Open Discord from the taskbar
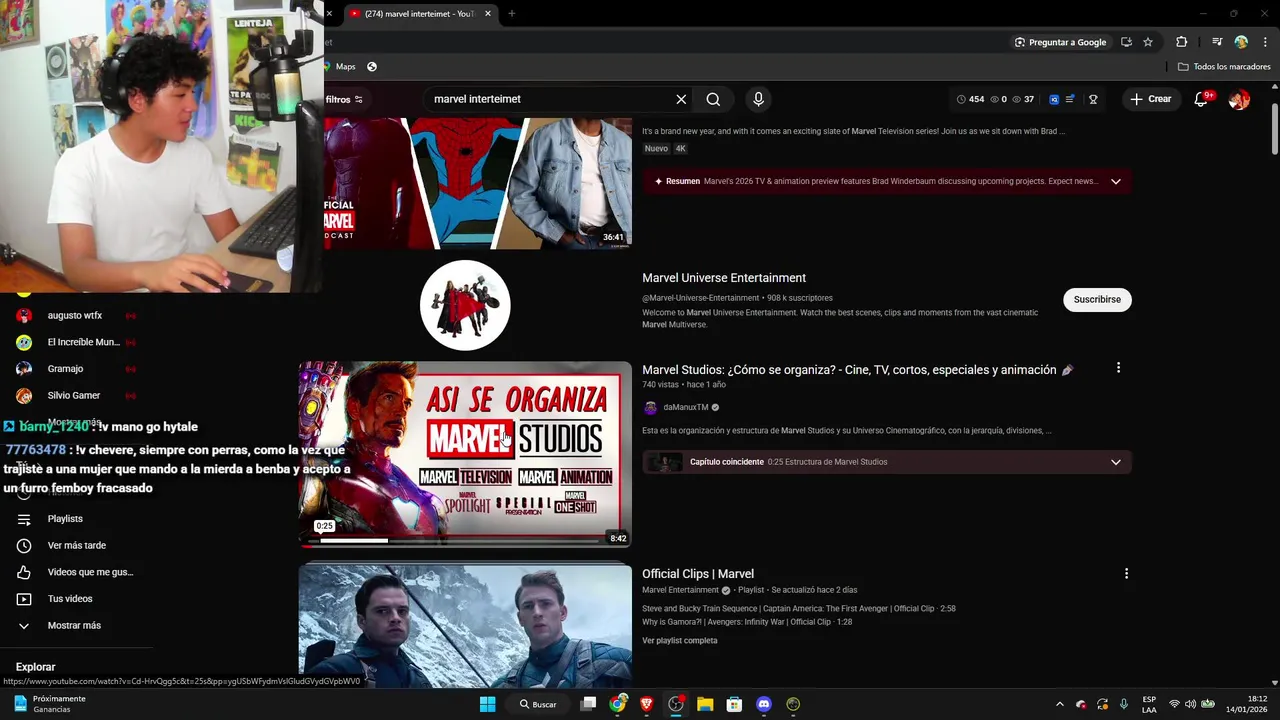The image size is (1280, 720). coord(764,704)
